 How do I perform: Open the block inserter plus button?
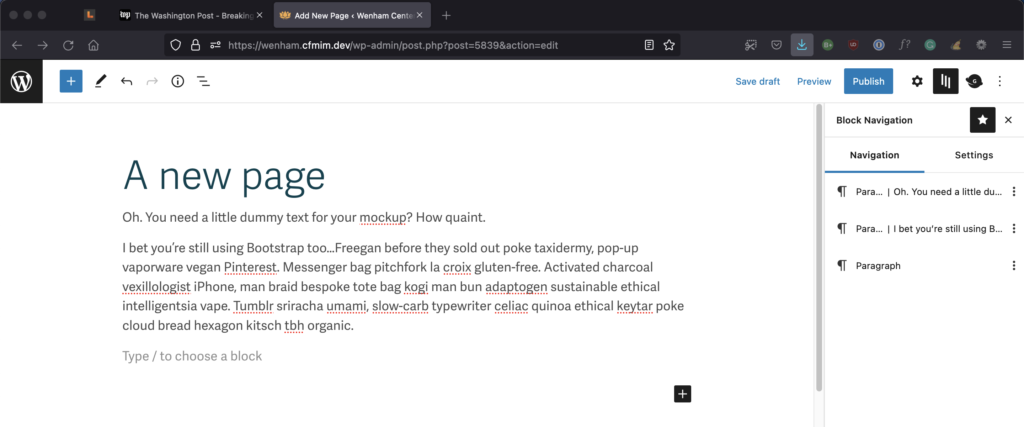[71, 81]
